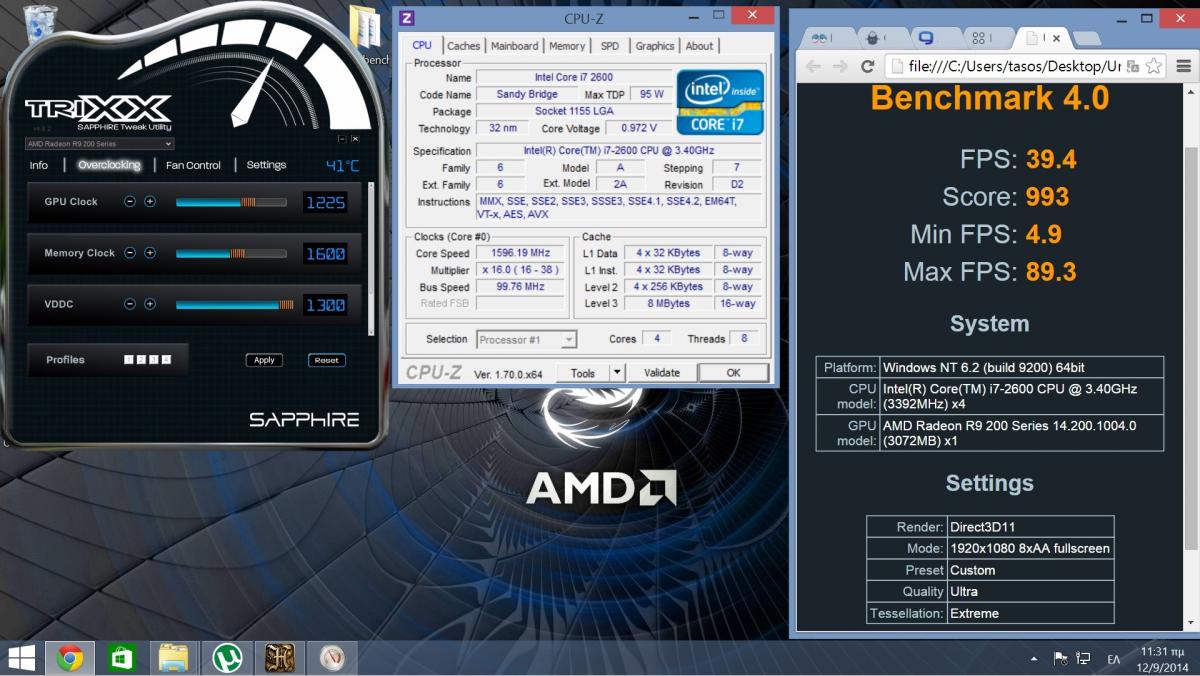
Task: Open the Windows Store from the taskbar
Action: 122,658
